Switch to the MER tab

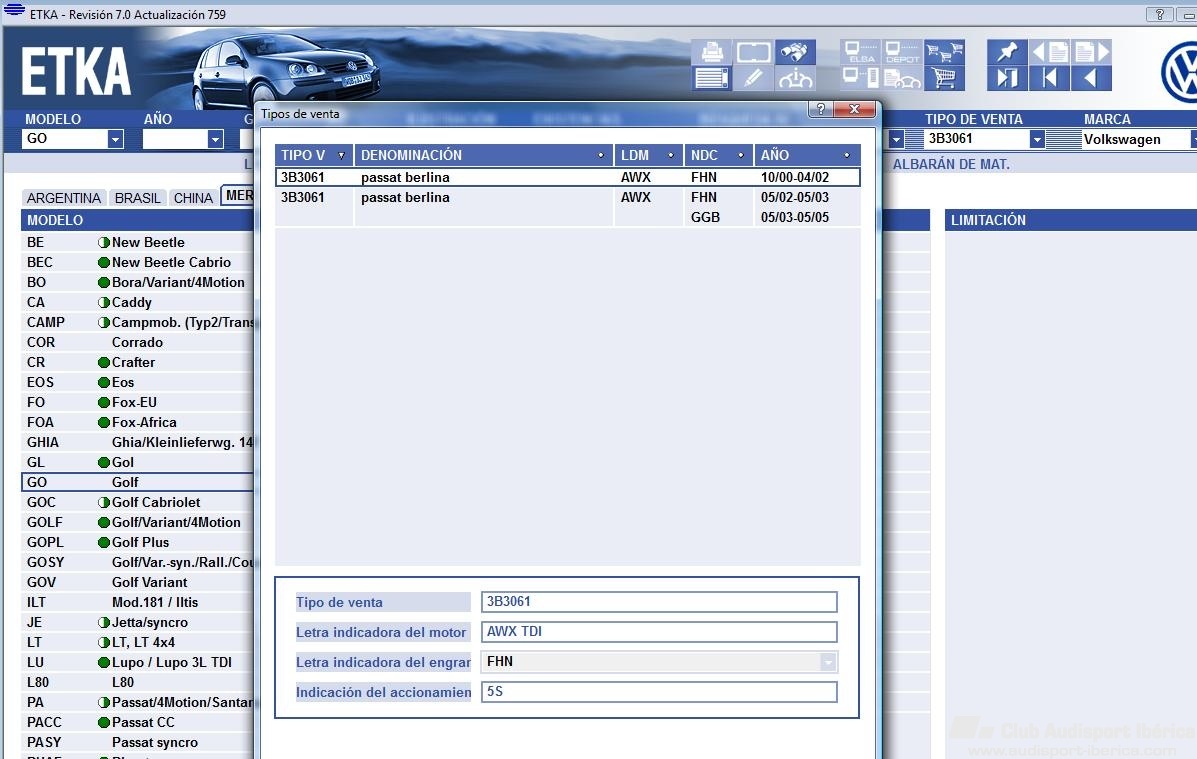click(x=239, y=195)
